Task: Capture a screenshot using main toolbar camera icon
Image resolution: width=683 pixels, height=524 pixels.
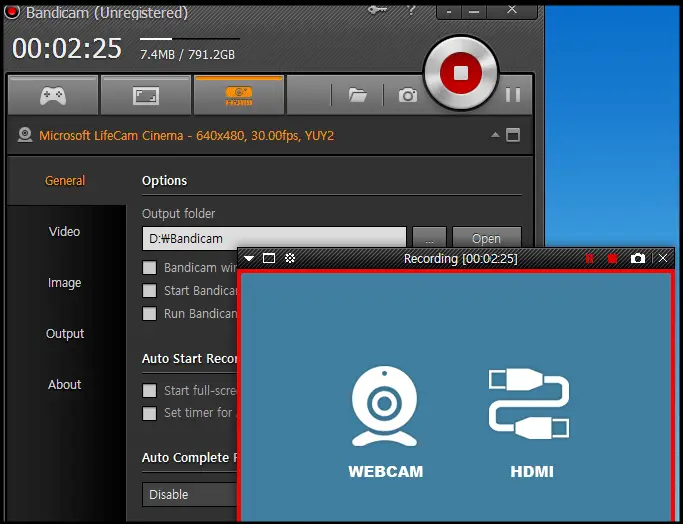Action: tap(408, 95)
